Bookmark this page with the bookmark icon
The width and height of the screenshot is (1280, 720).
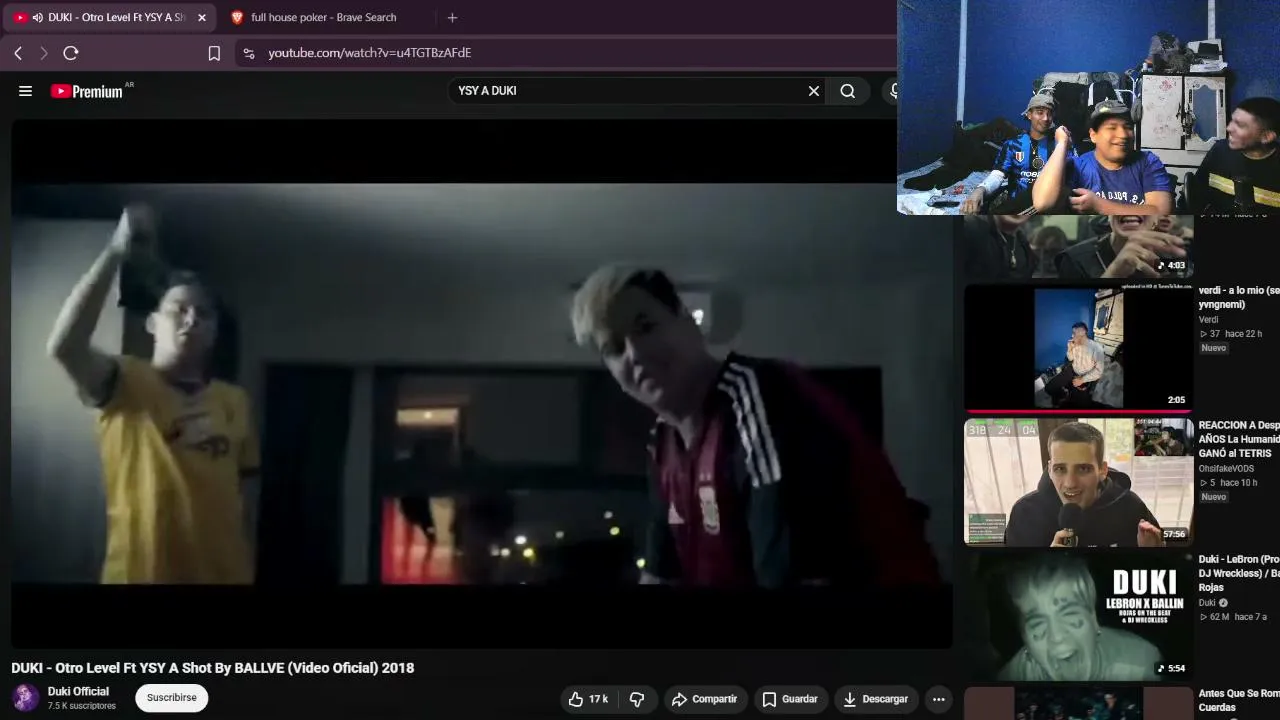point(214,53)
